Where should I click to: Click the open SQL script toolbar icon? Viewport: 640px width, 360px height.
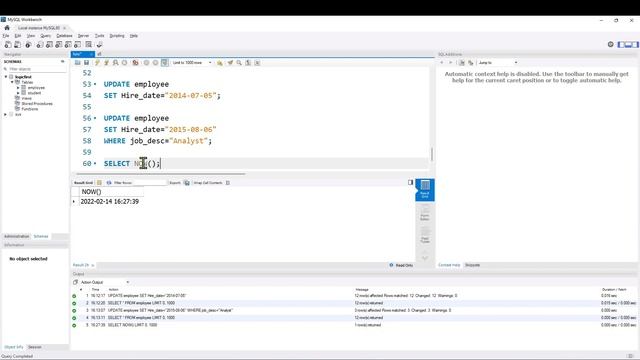coord(18,44)
